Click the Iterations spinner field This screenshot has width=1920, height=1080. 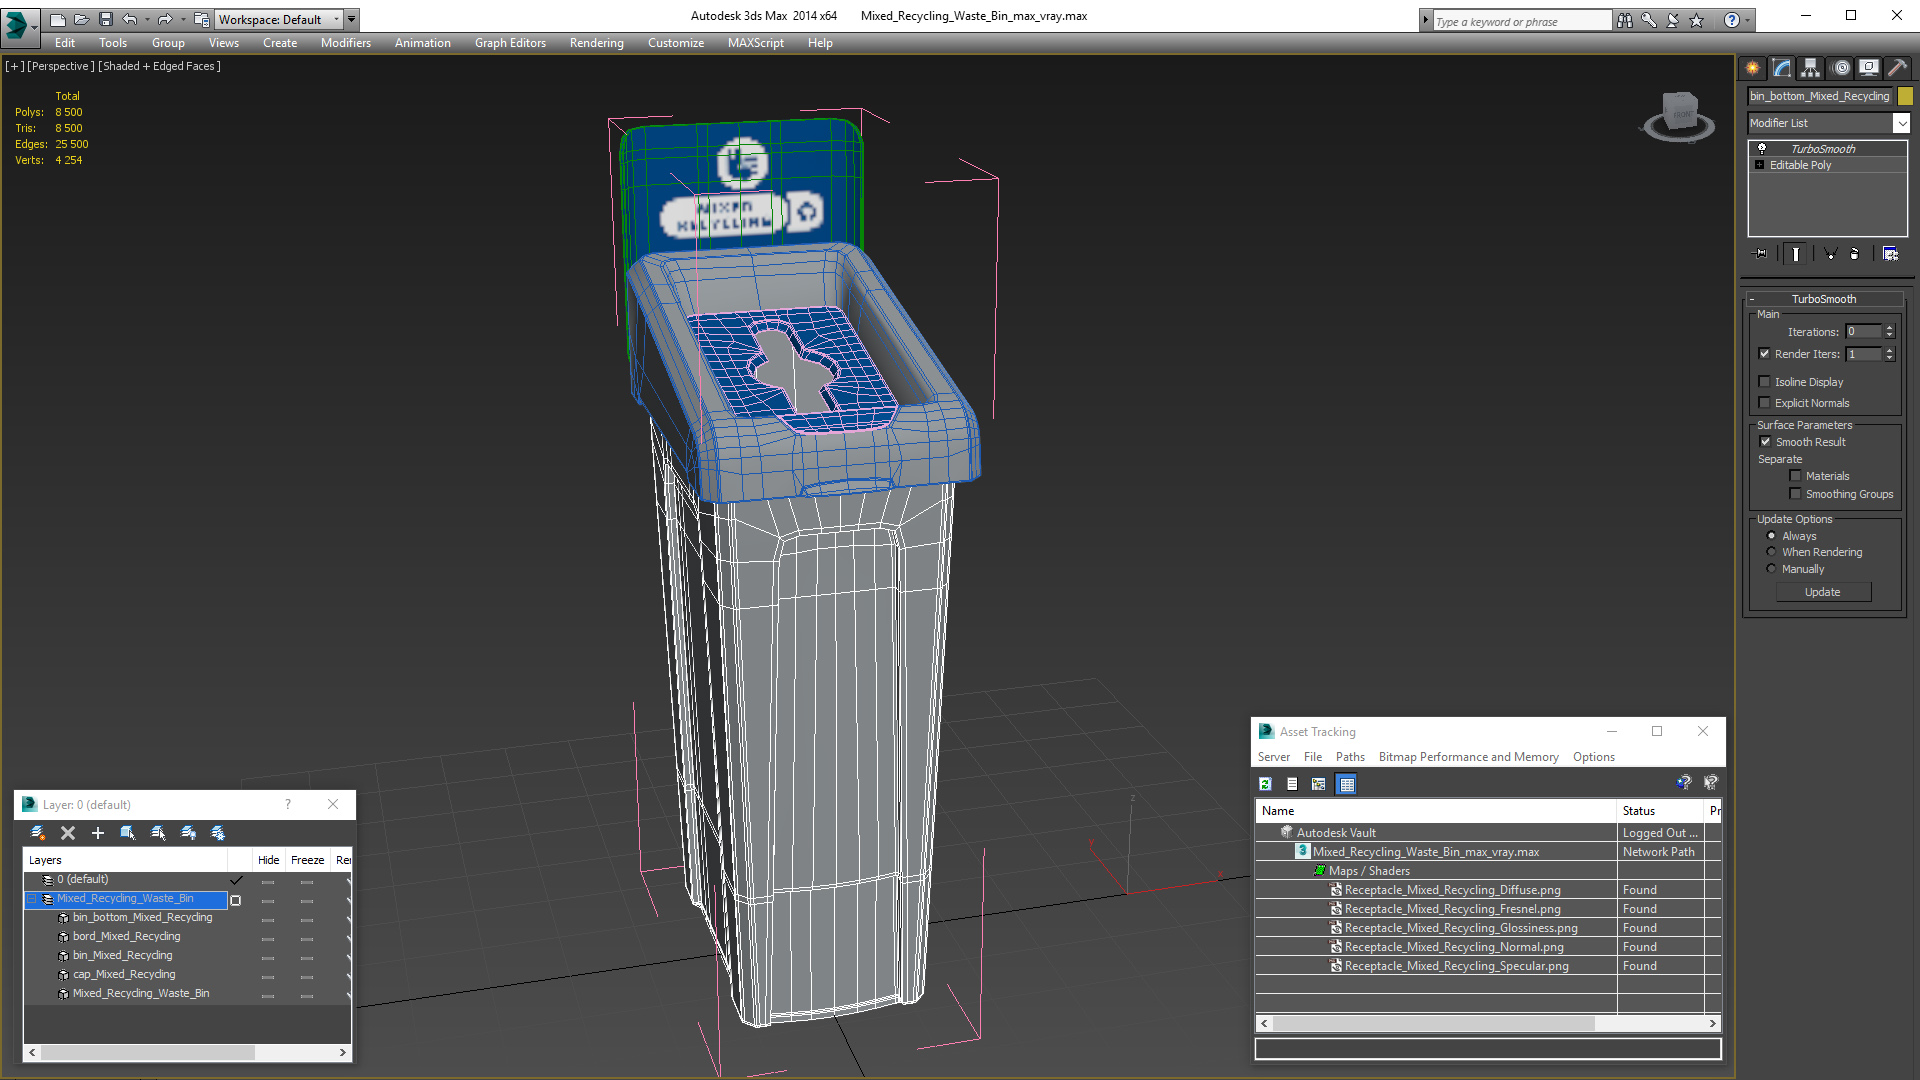1863,331
